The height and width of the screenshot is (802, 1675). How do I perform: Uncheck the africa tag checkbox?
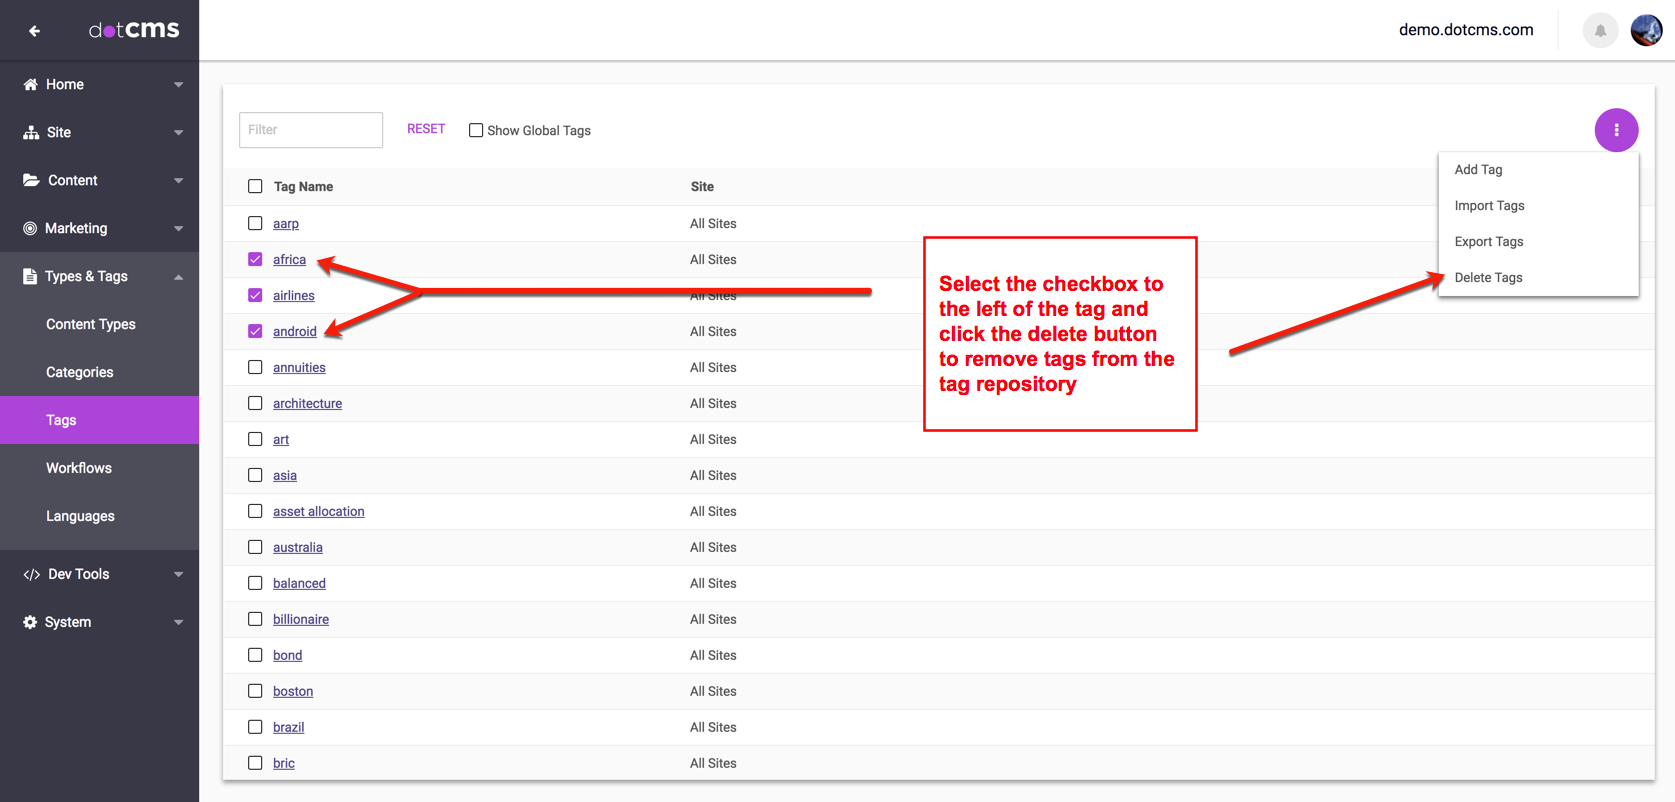tap(255, 259)
